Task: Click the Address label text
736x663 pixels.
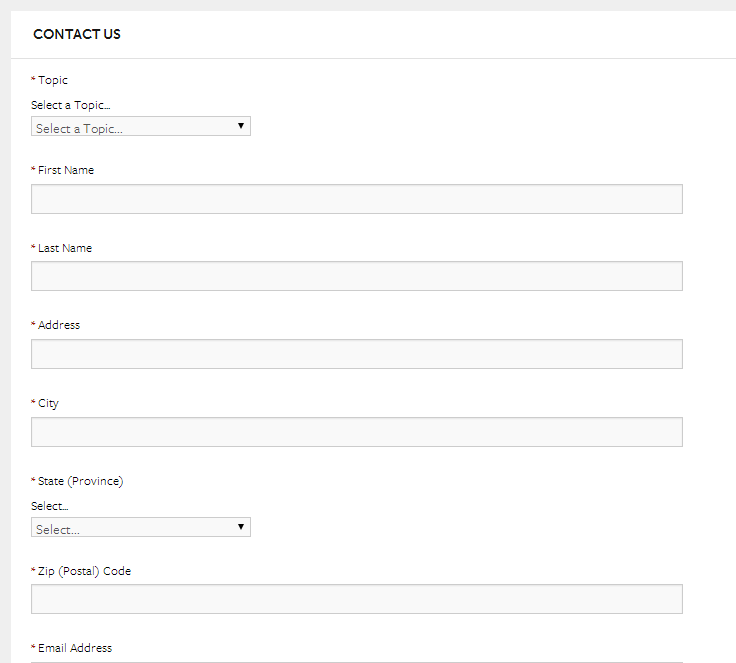Action: pos(59,325)
